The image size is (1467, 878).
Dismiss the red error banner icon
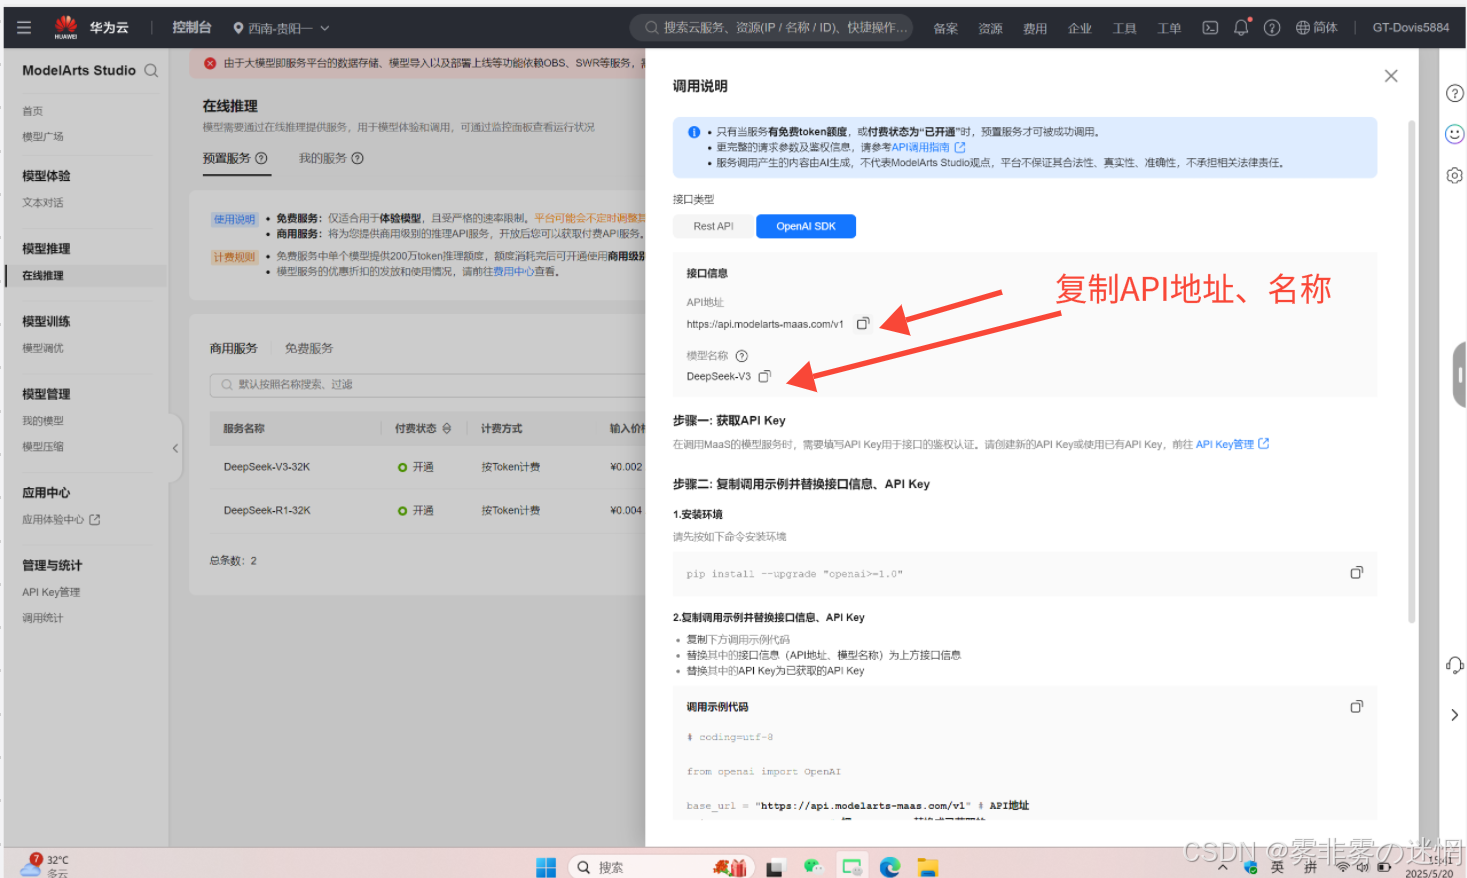pos(210,63)
